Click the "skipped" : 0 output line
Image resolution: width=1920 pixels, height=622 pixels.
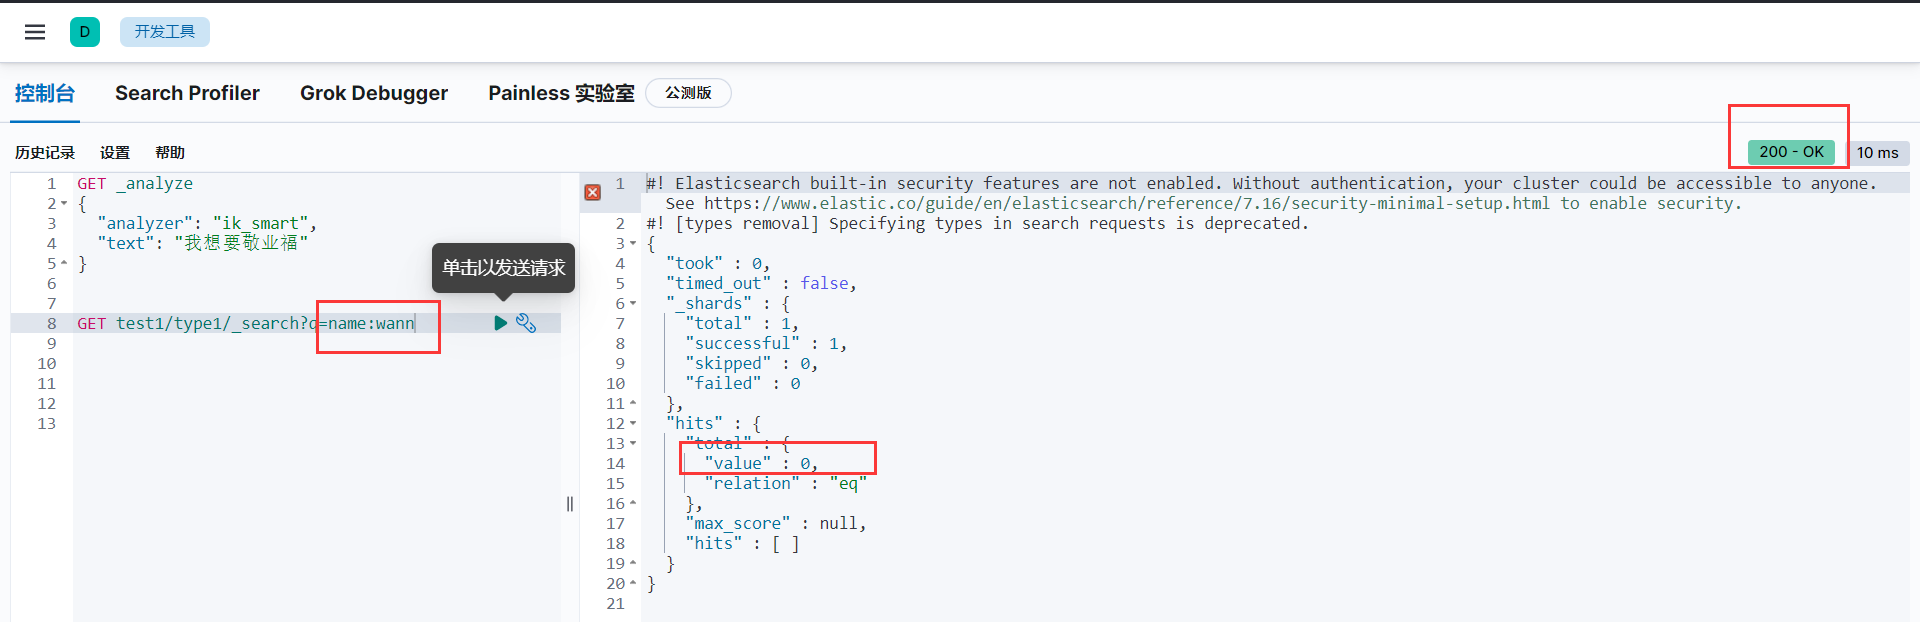pyautogui.click(x=752, y=364)
